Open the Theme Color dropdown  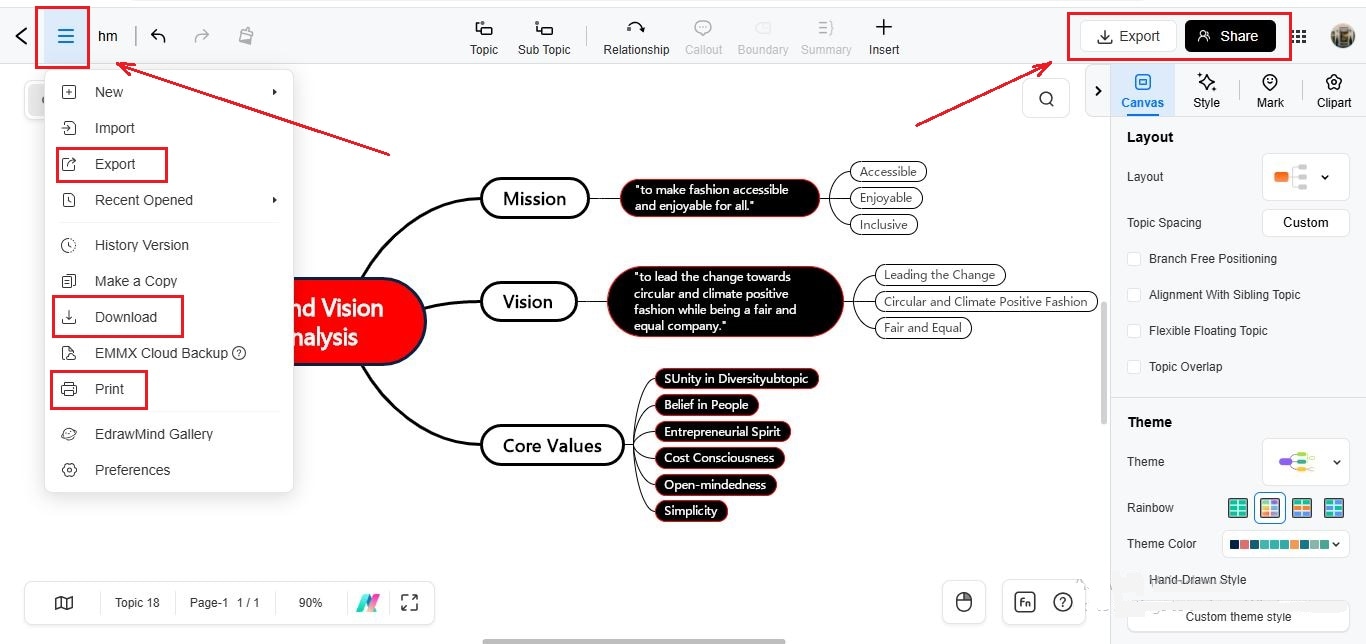1285,544
